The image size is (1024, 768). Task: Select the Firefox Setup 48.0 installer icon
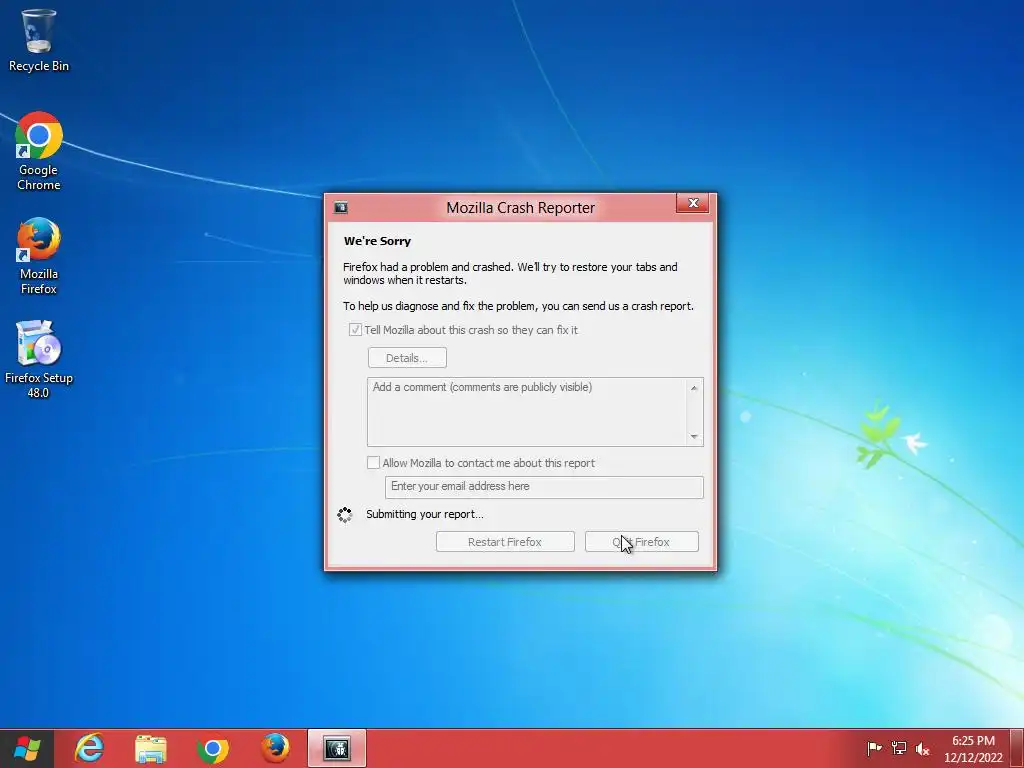click(39, 359)
